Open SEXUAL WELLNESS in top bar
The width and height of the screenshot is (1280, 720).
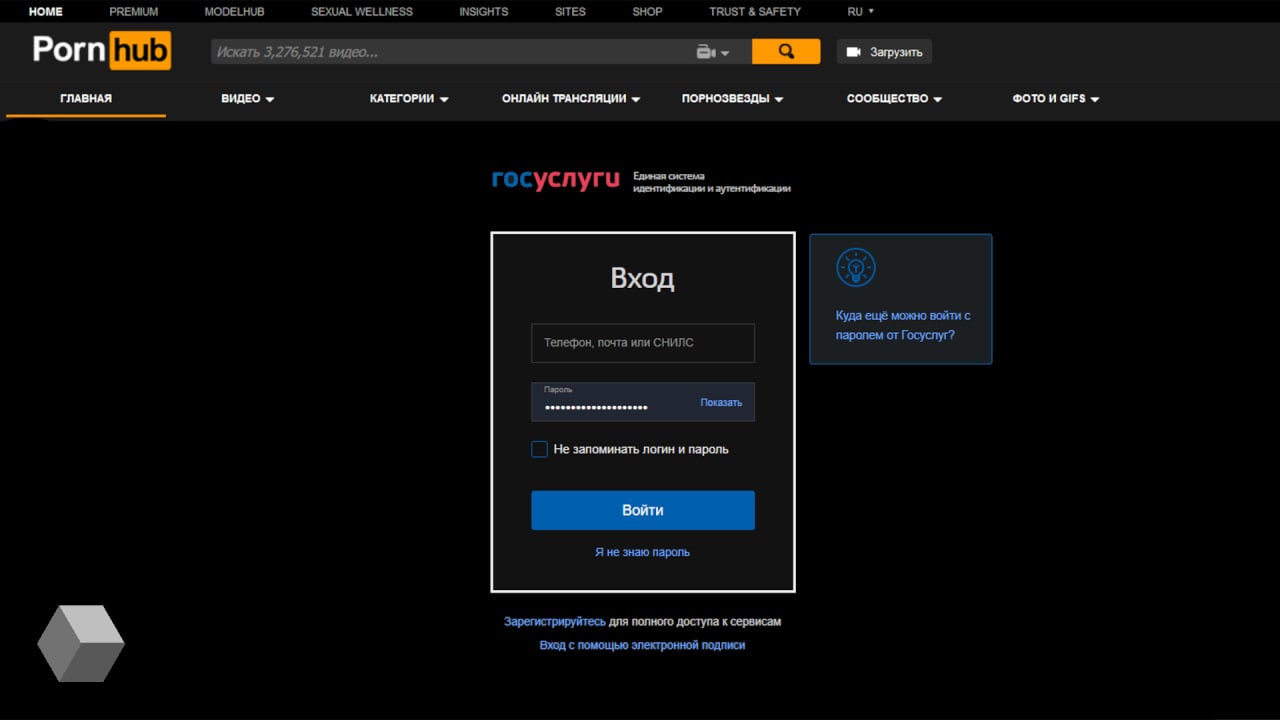[x=362, y=12]
